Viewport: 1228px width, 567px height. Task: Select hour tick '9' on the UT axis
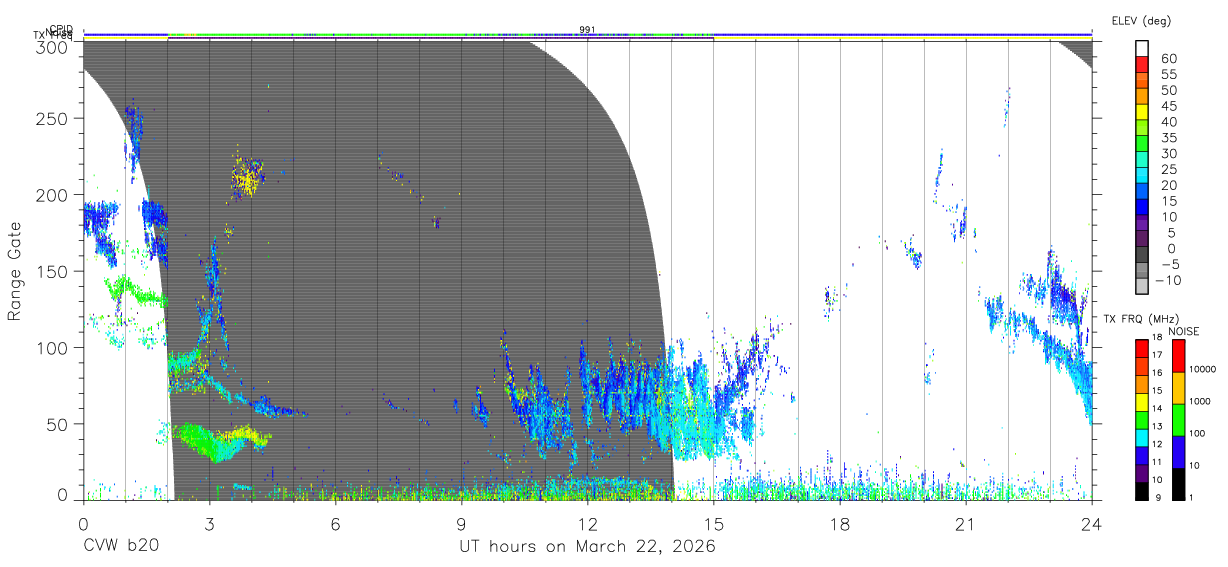pos(461,524)
